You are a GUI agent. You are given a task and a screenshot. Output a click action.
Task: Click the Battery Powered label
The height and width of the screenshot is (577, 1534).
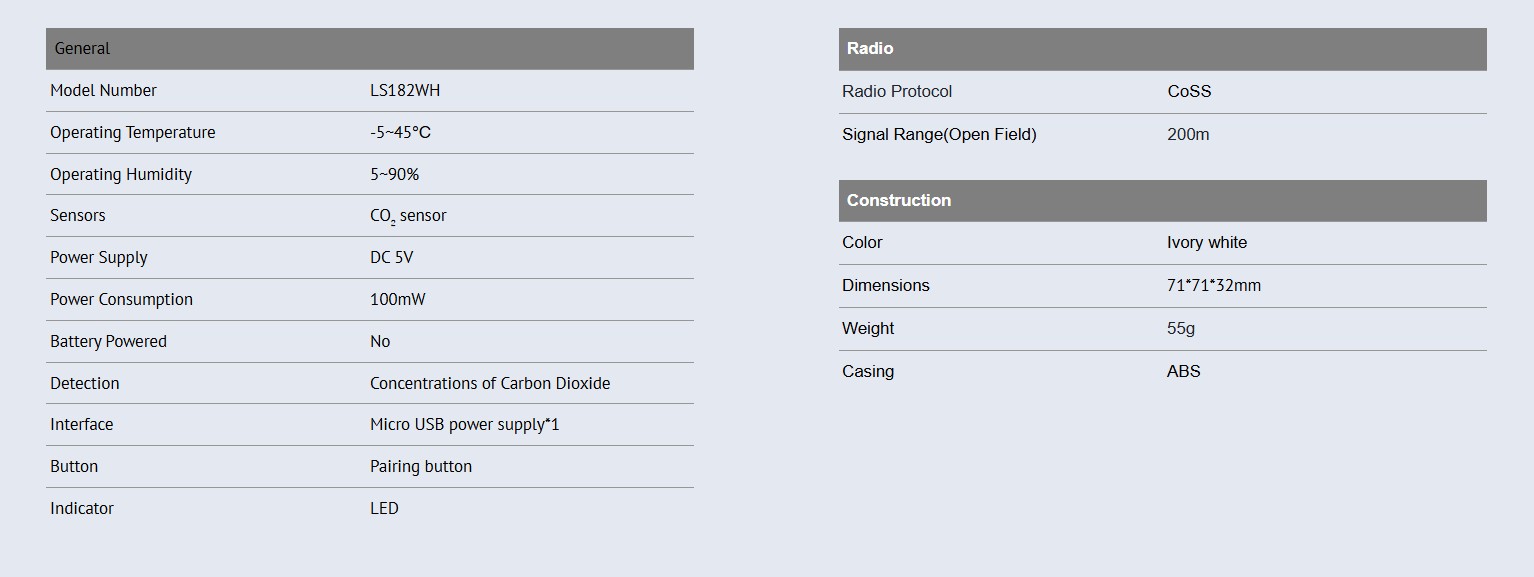pyautogui.click(x=108, y=341)
